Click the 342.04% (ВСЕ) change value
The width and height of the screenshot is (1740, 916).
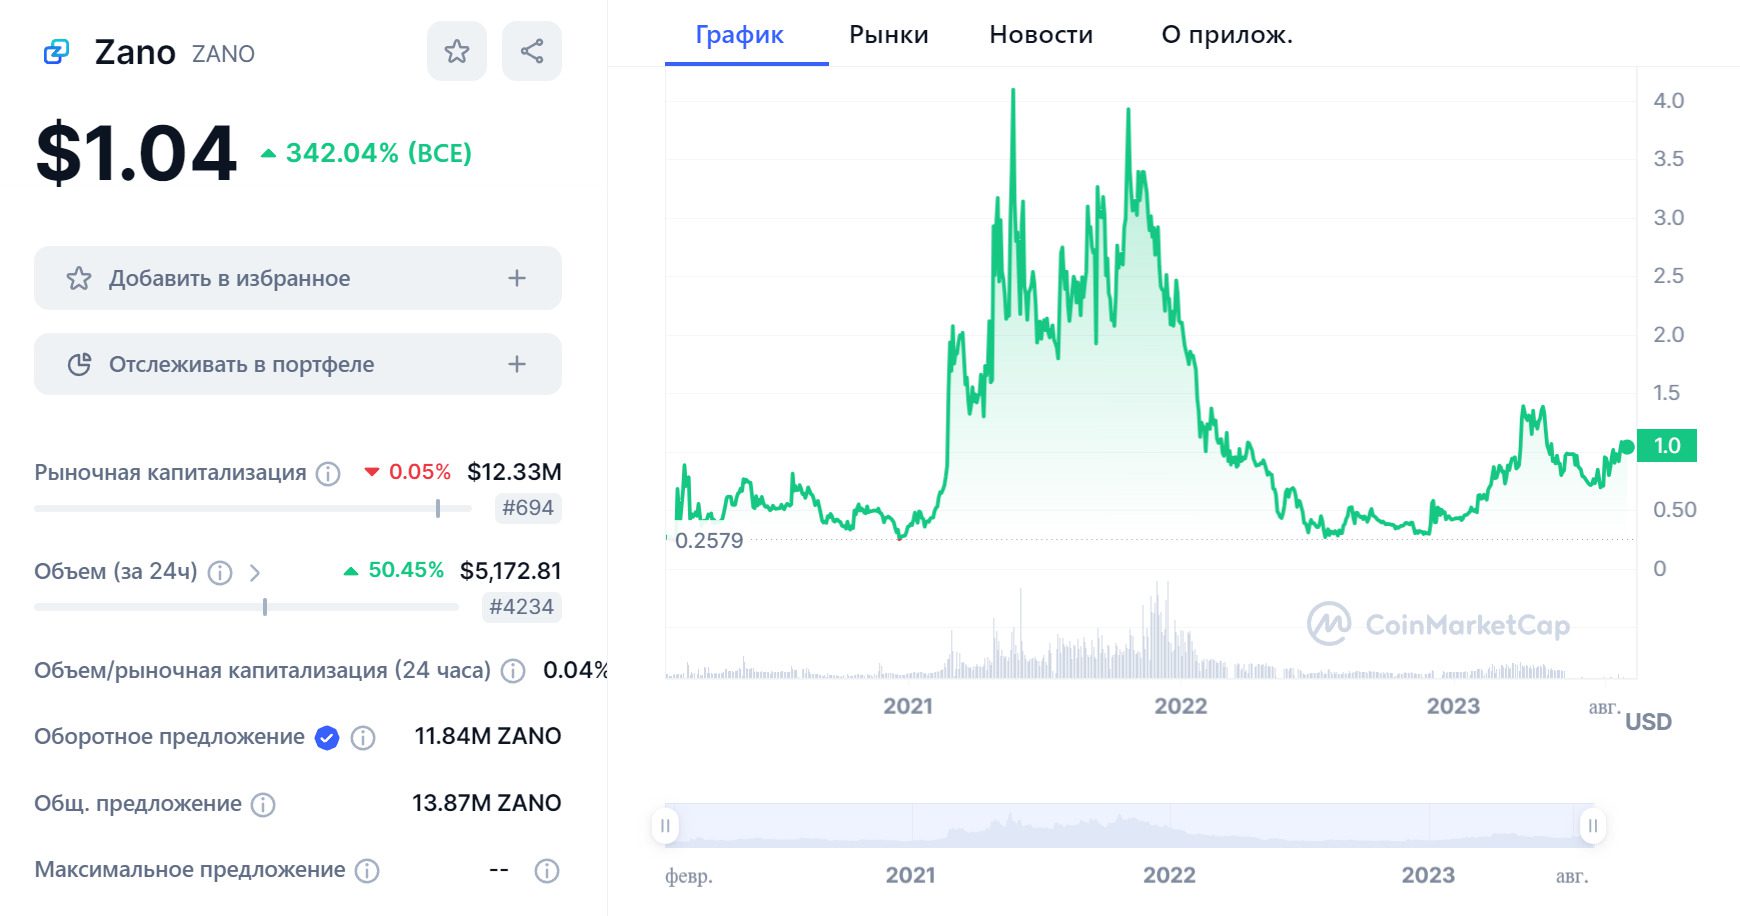tap(378, 153)
